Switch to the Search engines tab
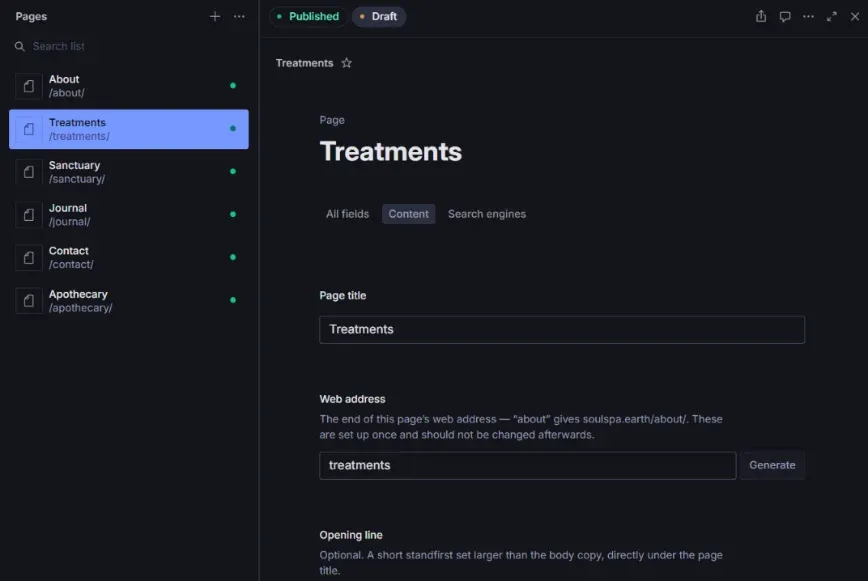Viewport: 868px width, 581px height. pyautogui.click(x=487, y=214)
